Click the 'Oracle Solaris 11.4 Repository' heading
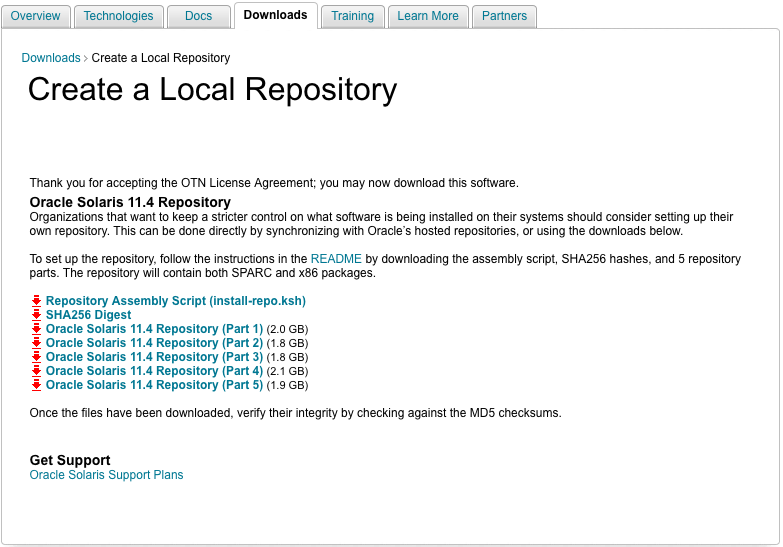 pos(130,202)
